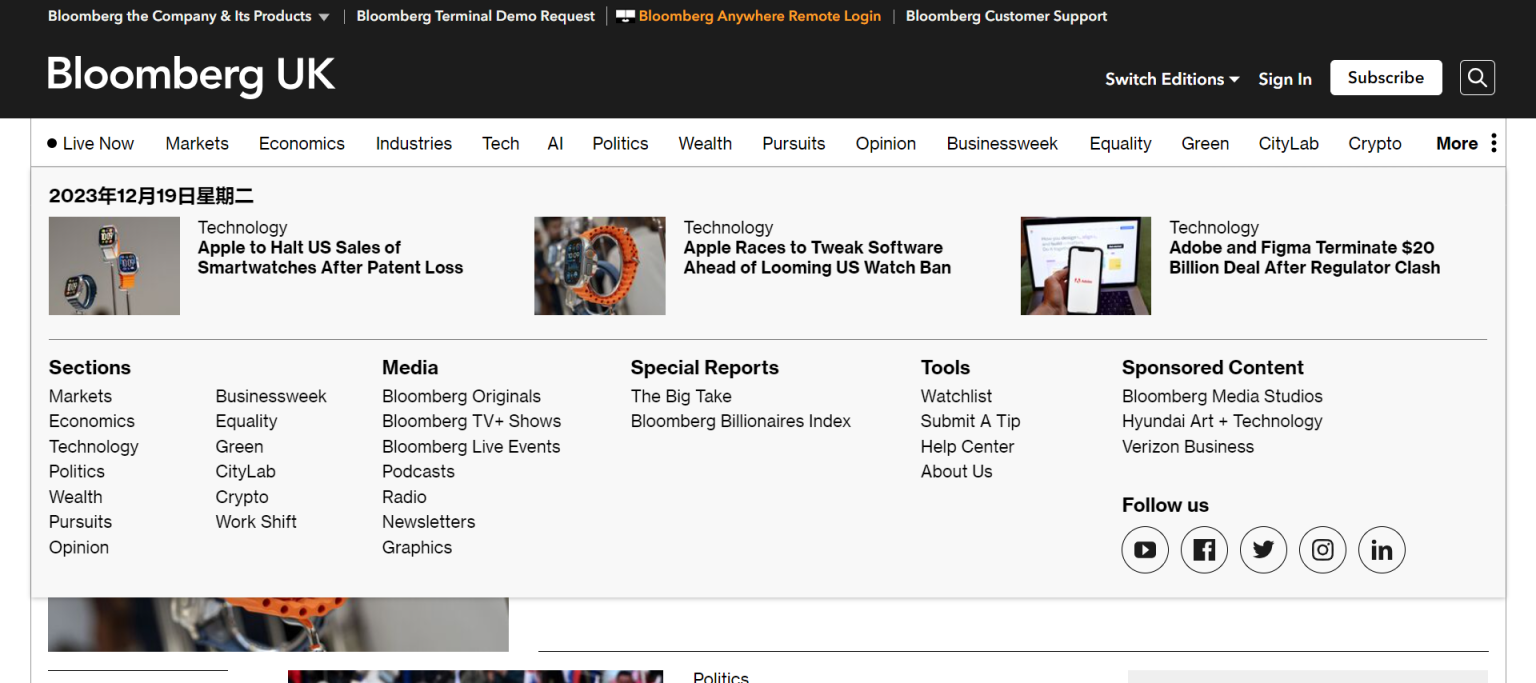Click the Sign In link
1536x683 pixels.
[x=1284, y=79]
